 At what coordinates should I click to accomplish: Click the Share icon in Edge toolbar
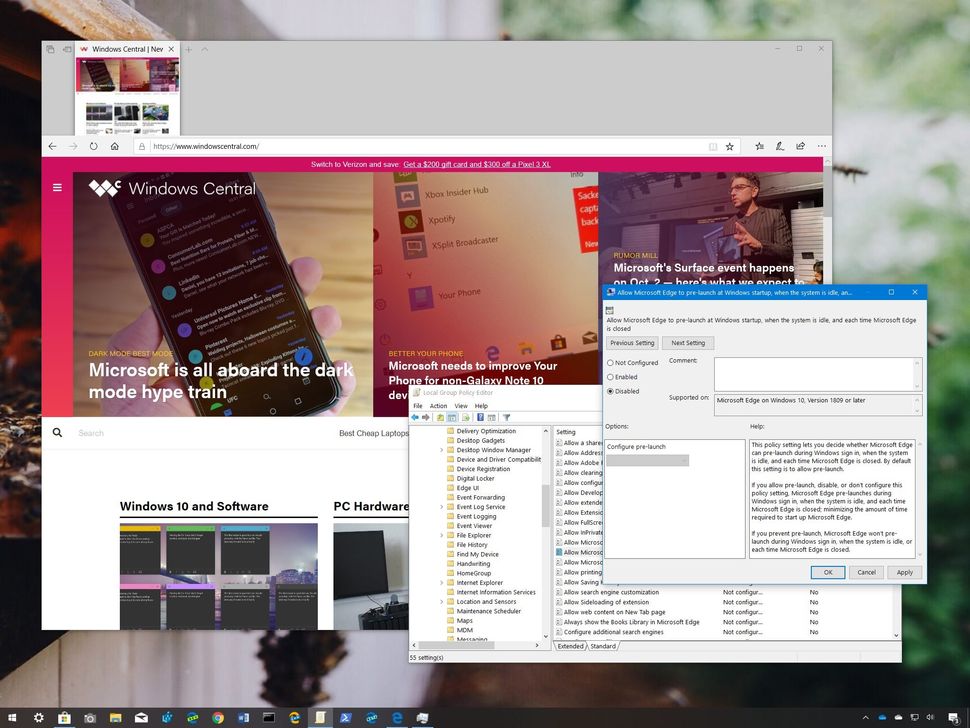(800, 146)
